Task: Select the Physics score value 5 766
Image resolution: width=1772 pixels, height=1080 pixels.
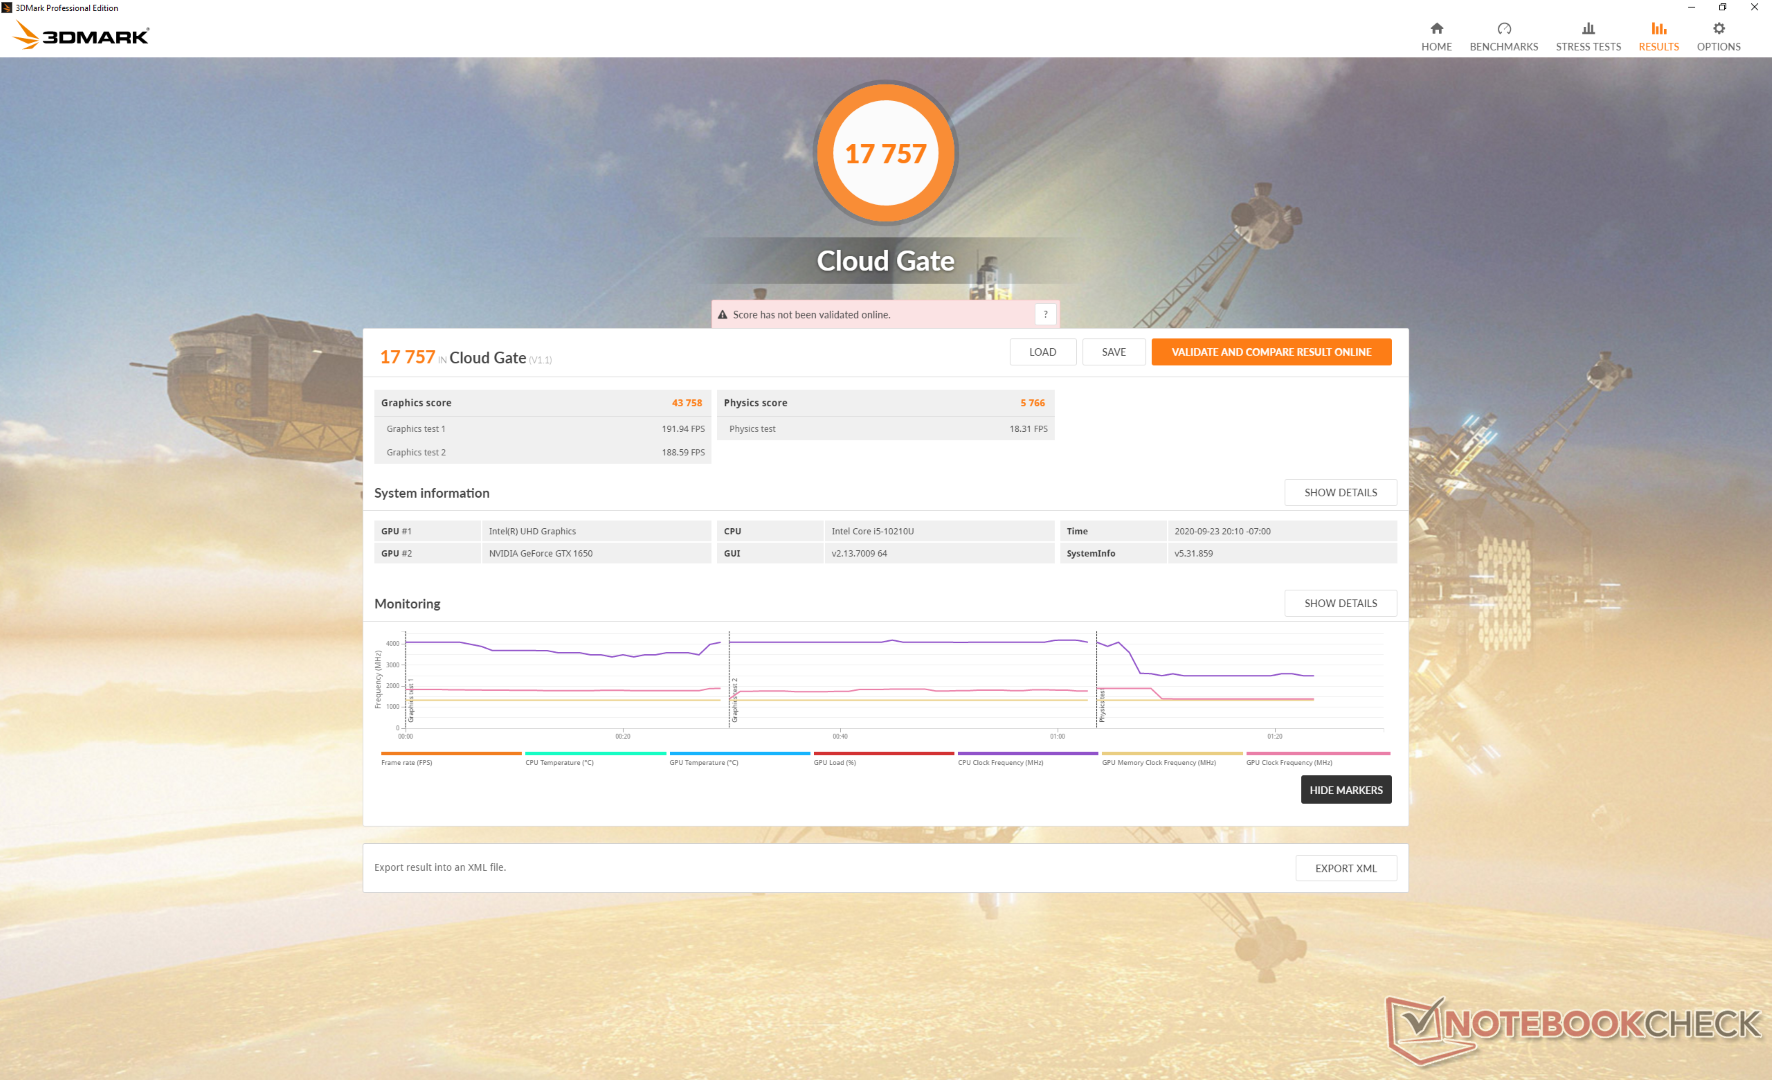Action: (1032, 403)
